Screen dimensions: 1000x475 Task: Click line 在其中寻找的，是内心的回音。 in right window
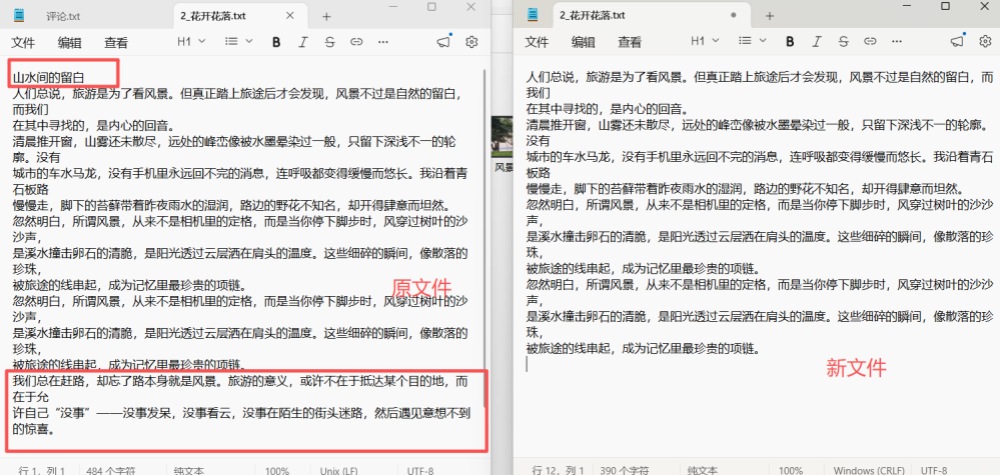[x=608, y=108]
